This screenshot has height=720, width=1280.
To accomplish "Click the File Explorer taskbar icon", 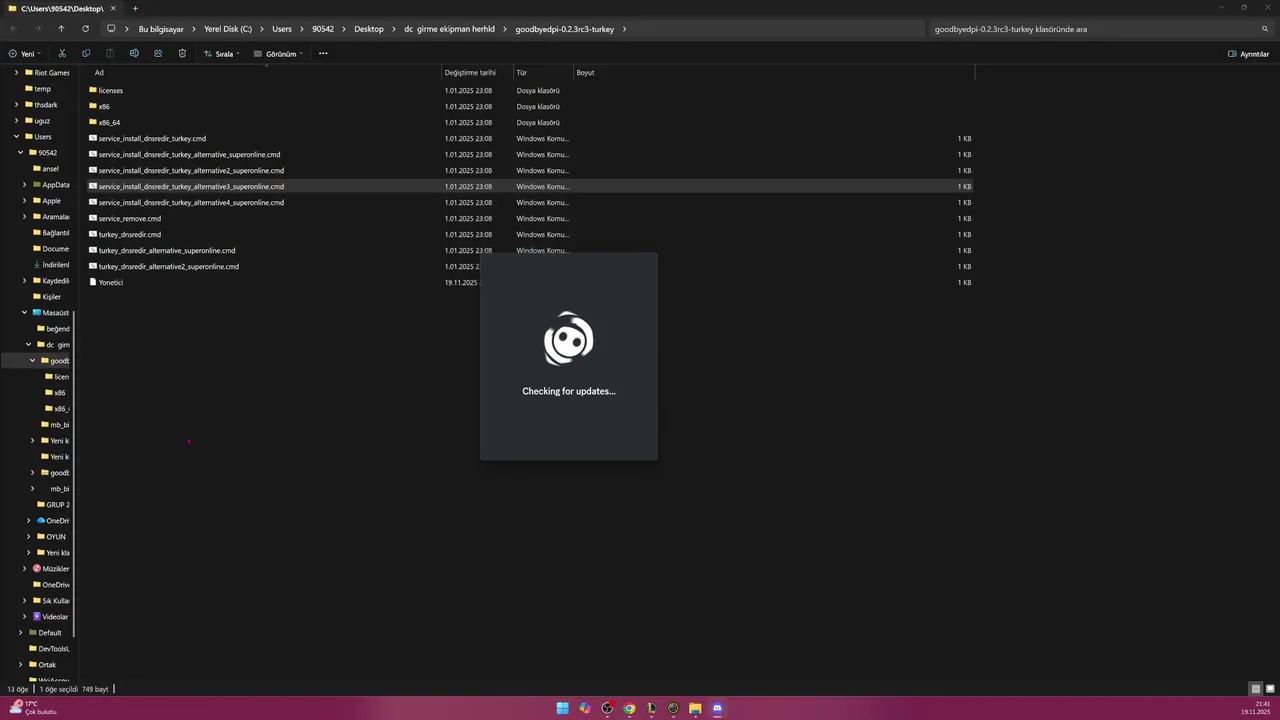I will pos(695,708).
